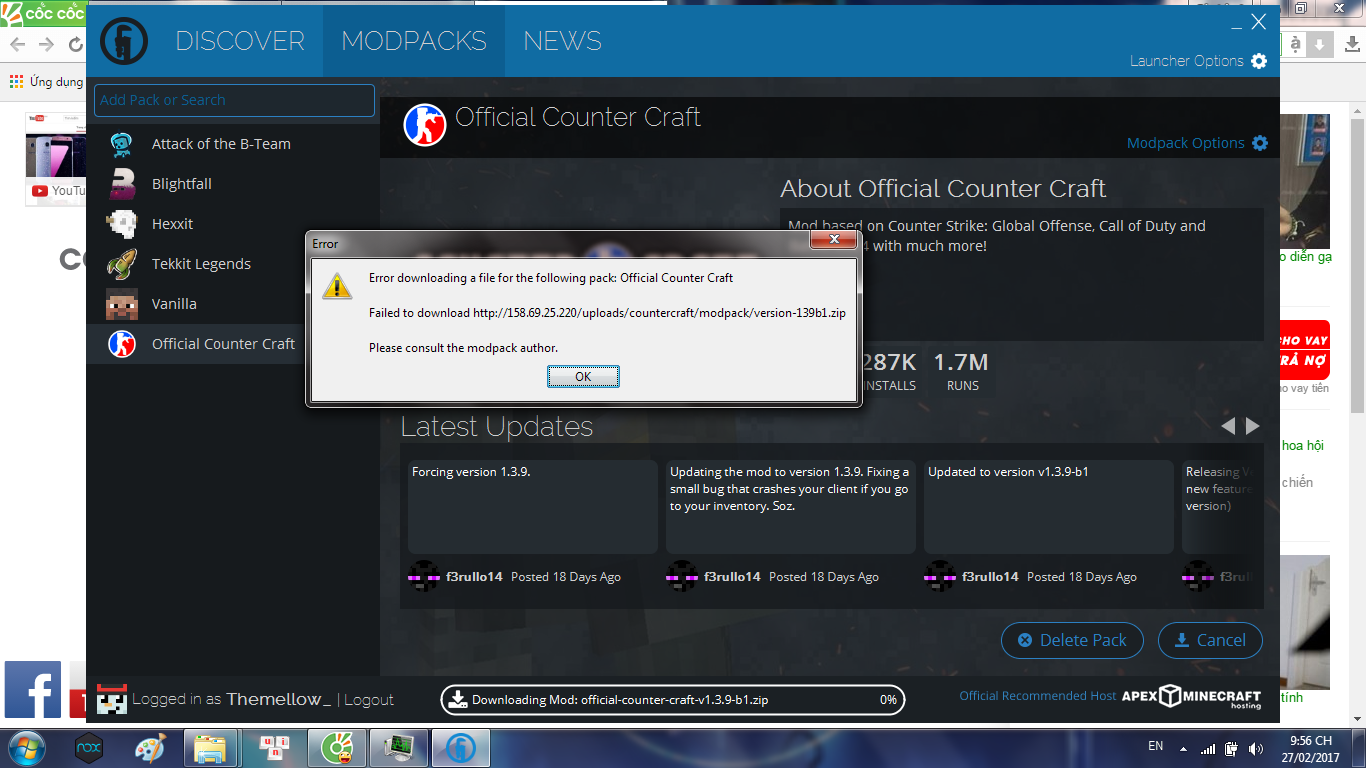Click the logged-in user avatar head
1366x768 pixels.
coord(111,699)
